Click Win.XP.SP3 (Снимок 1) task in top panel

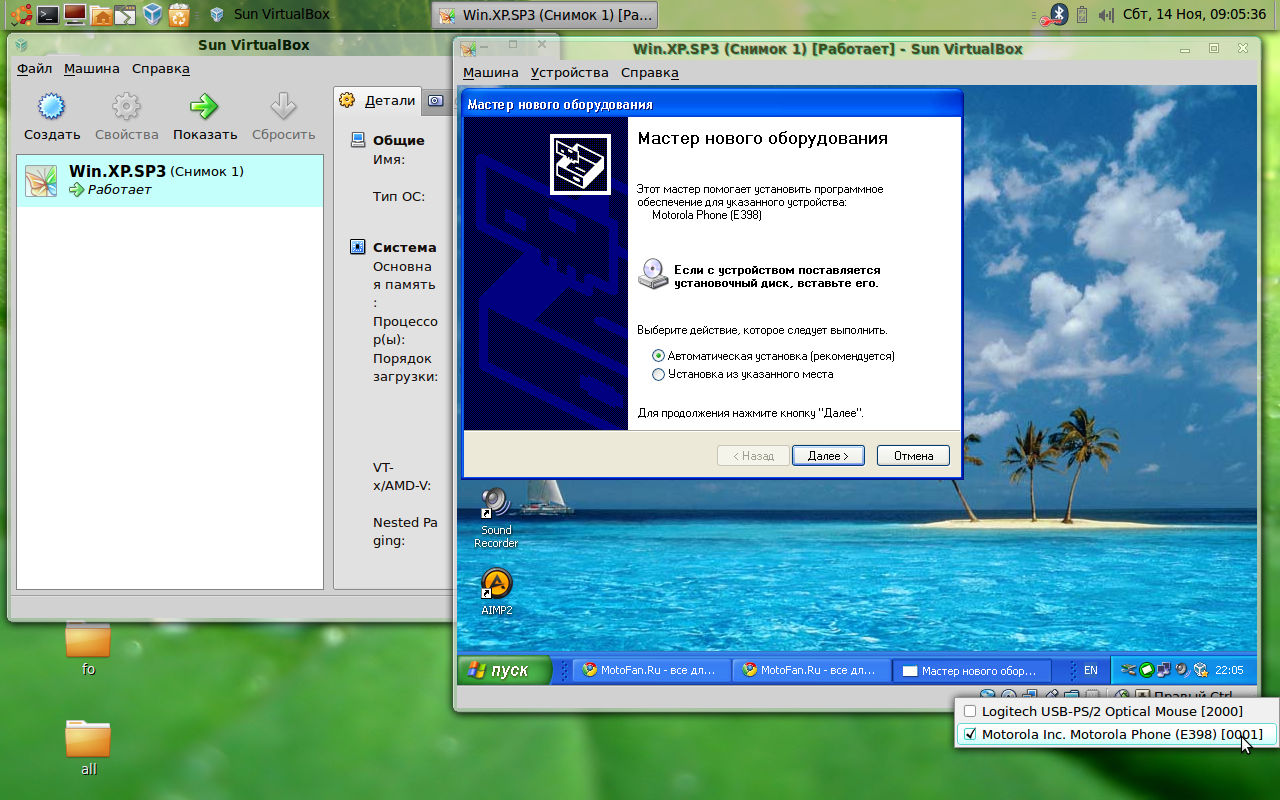tap(547, 15)
